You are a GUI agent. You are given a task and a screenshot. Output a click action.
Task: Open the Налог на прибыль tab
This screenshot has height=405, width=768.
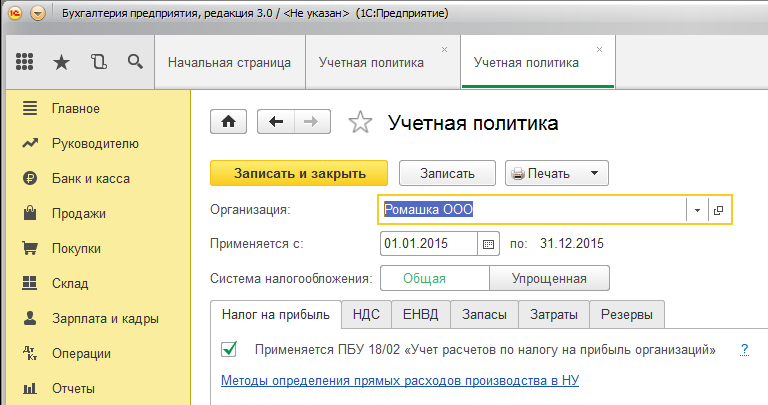[276, 314]
